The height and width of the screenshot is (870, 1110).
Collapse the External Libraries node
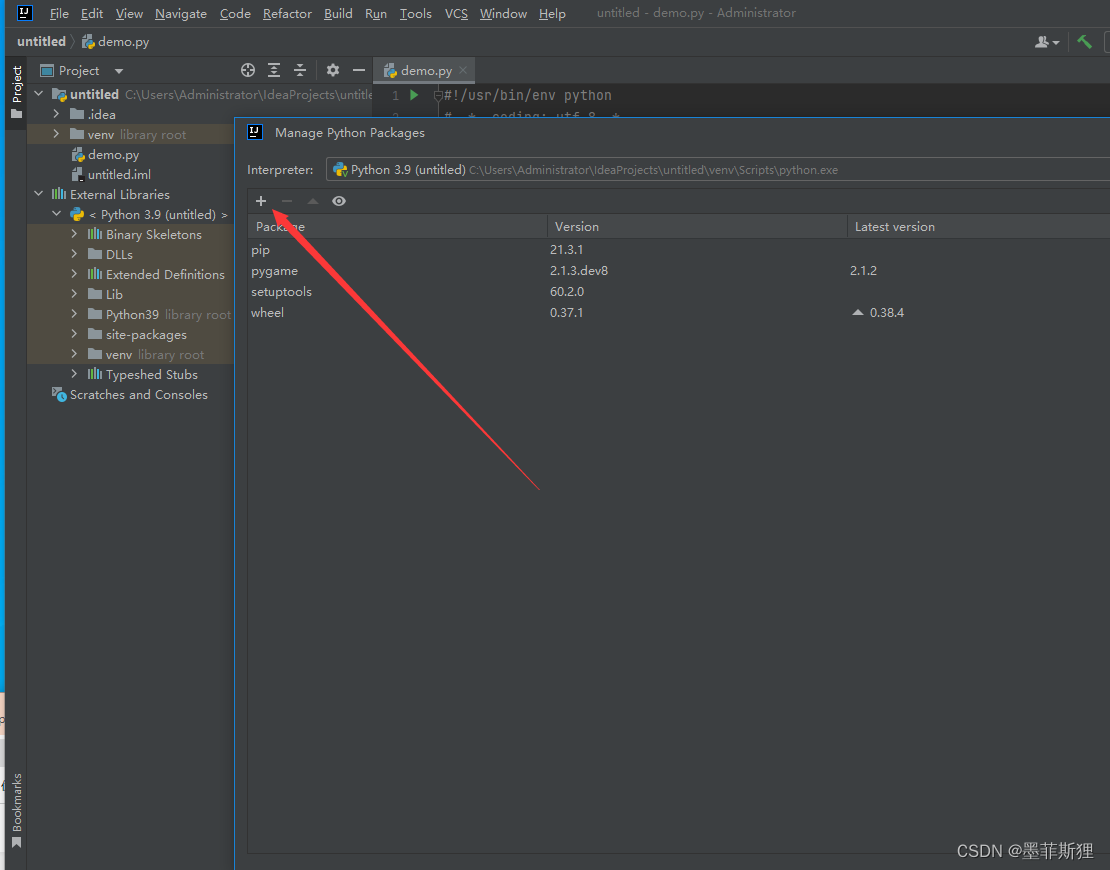pyautogui.click(x=39, y=194)
